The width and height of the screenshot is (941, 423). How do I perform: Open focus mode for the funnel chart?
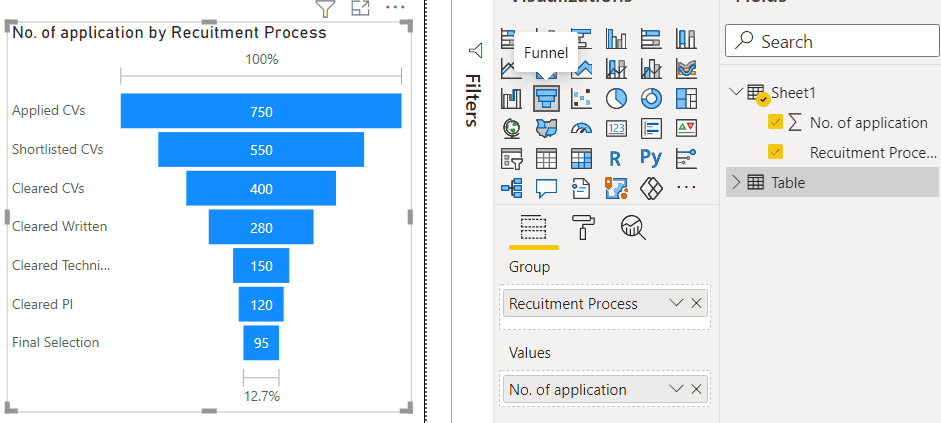pyautogui.click(x=360, y=8)
